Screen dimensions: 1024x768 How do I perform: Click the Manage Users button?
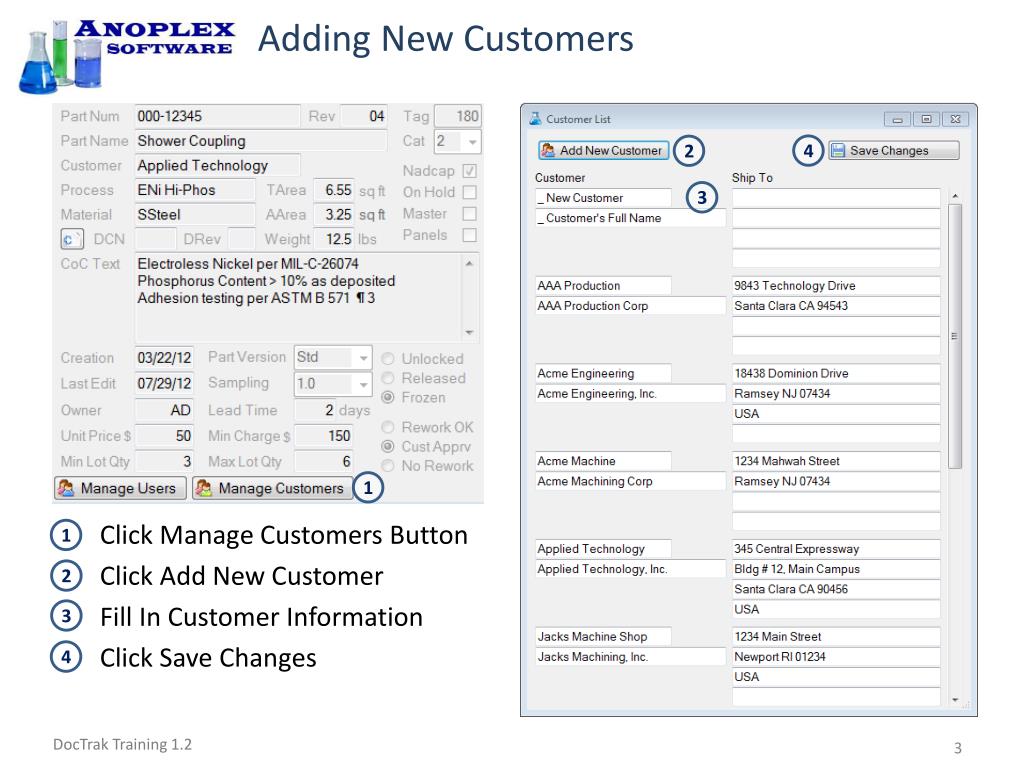point(120,488)
